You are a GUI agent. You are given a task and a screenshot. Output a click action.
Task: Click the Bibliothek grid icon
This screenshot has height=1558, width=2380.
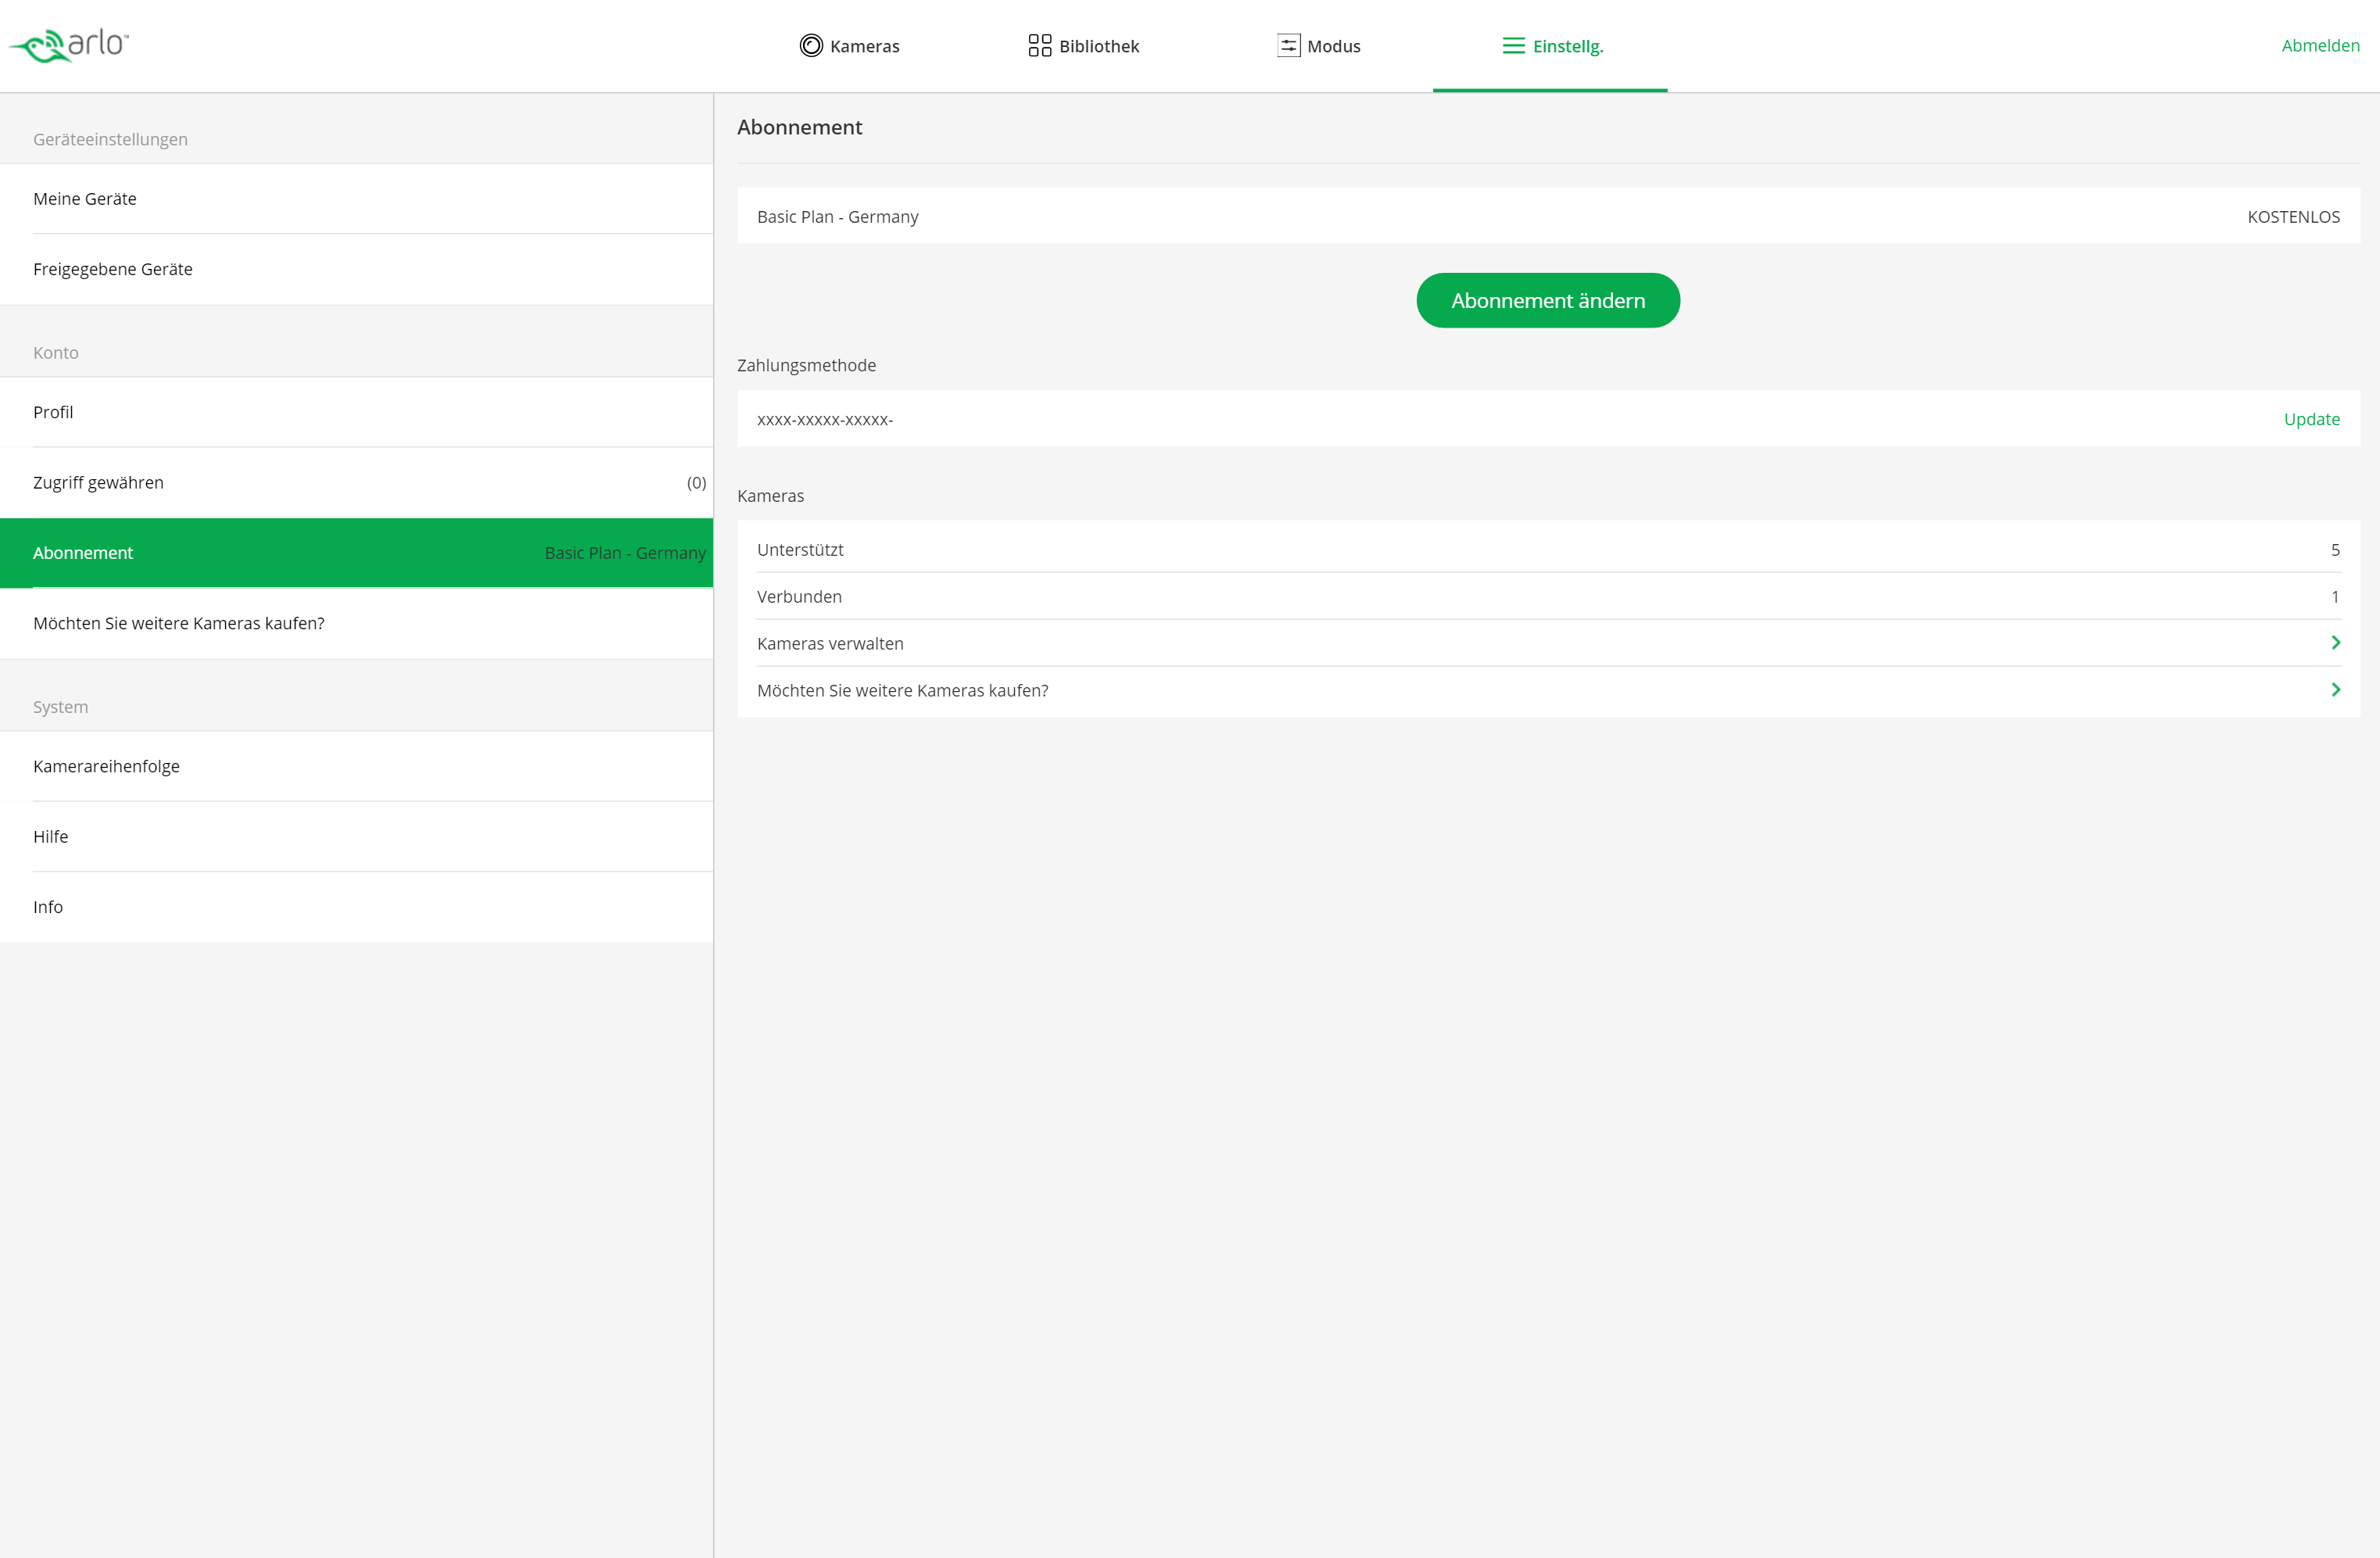1040,46
